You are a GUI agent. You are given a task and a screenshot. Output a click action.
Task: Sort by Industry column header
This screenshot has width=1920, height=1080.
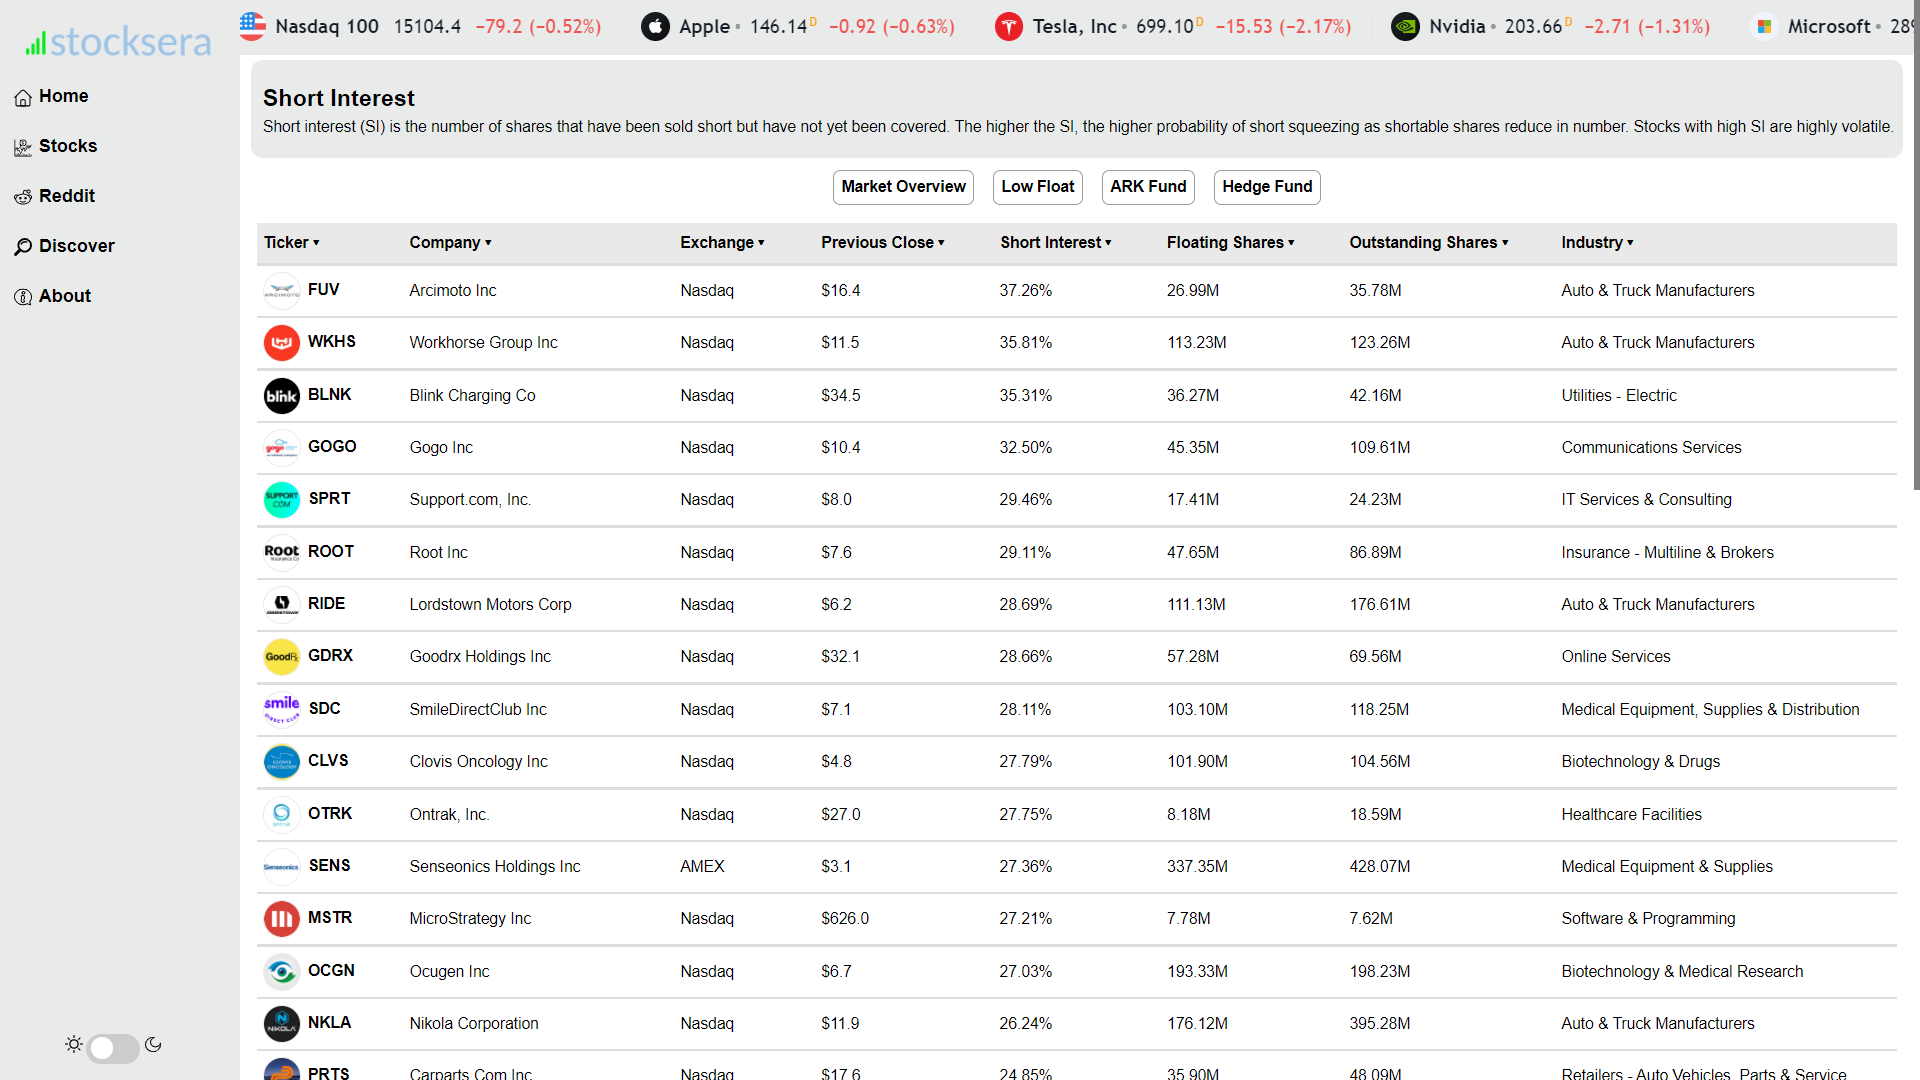click(x=1596, y=243)
